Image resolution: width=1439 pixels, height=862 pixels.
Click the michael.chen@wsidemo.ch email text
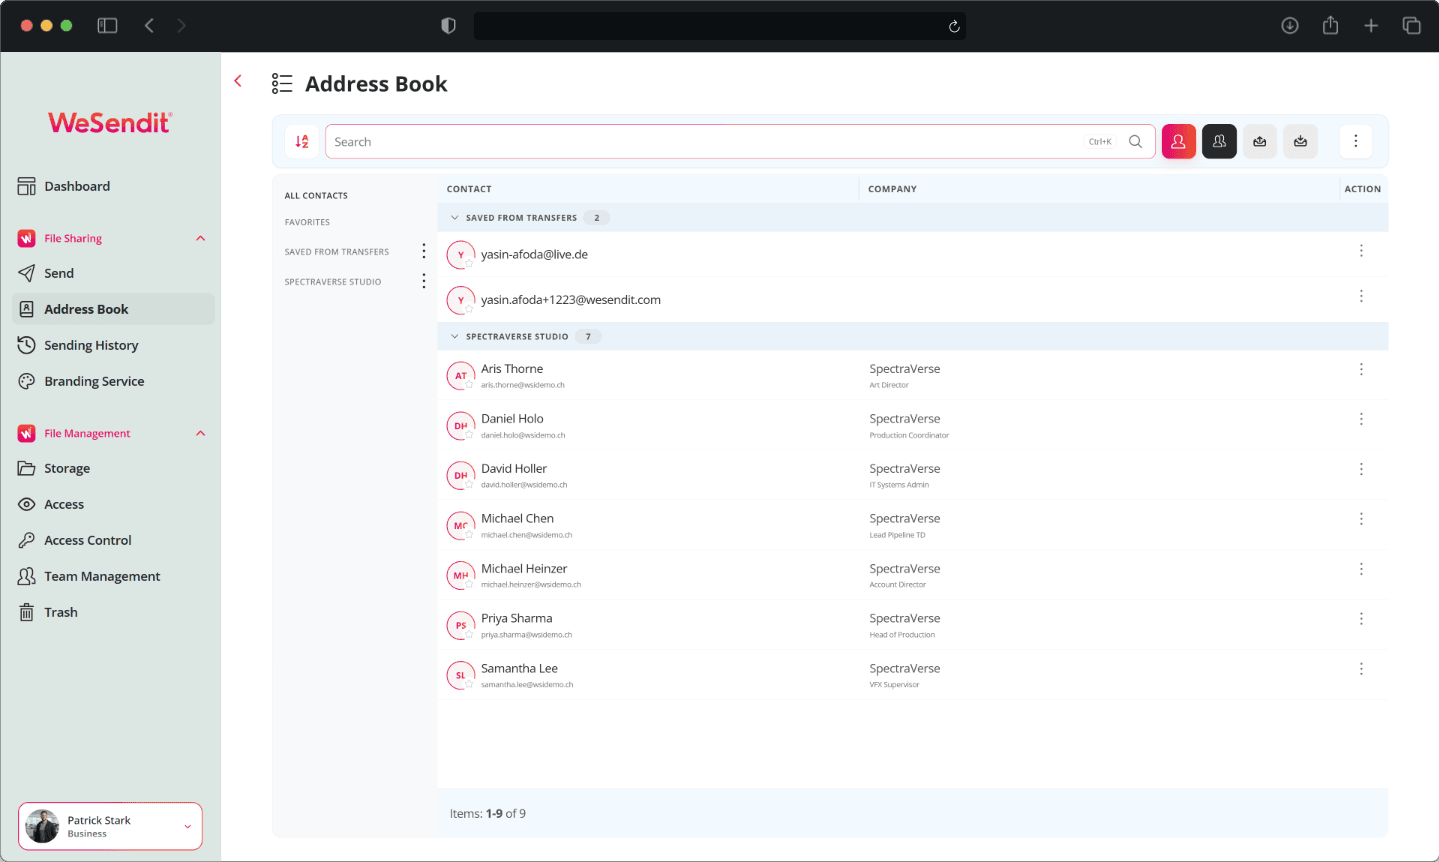[527, 535]
